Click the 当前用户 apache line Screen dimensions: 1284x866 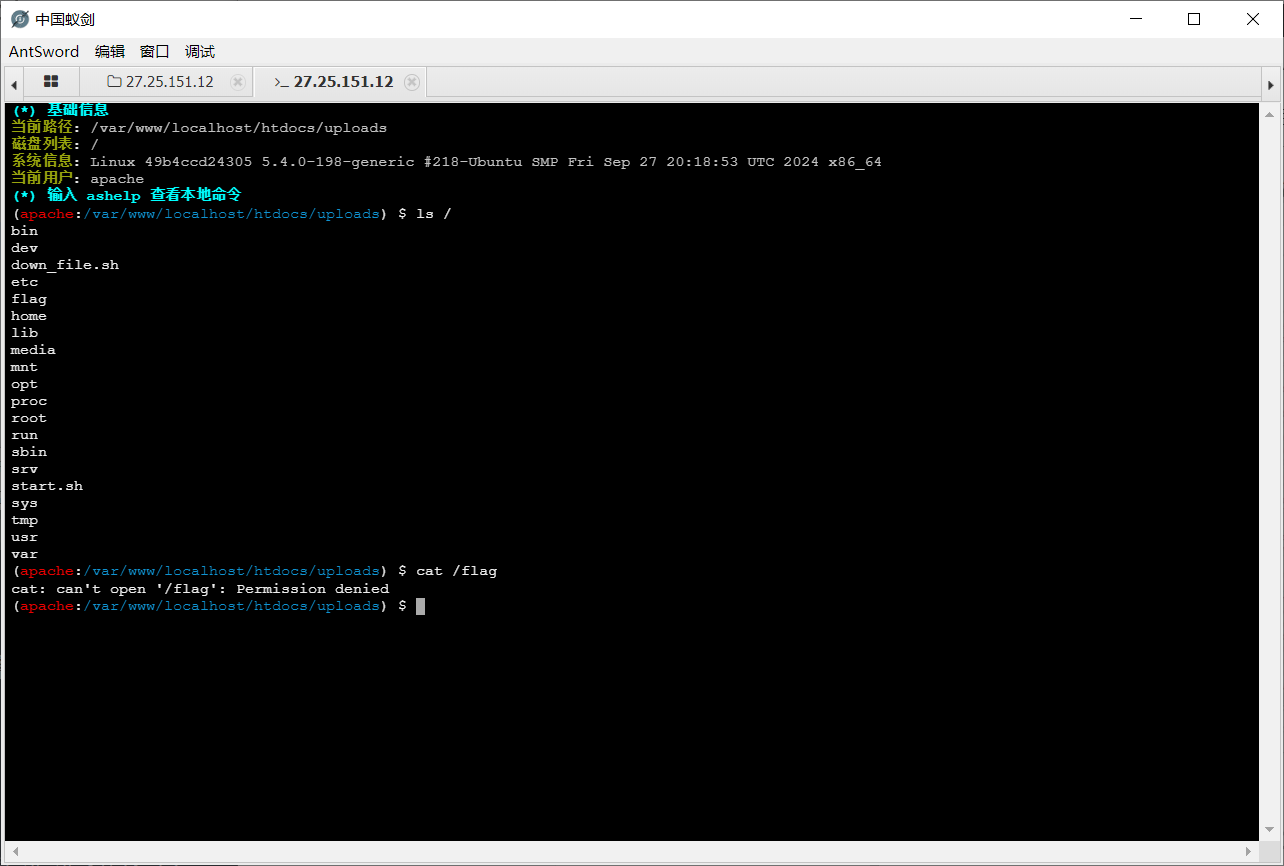click(77, 179)
